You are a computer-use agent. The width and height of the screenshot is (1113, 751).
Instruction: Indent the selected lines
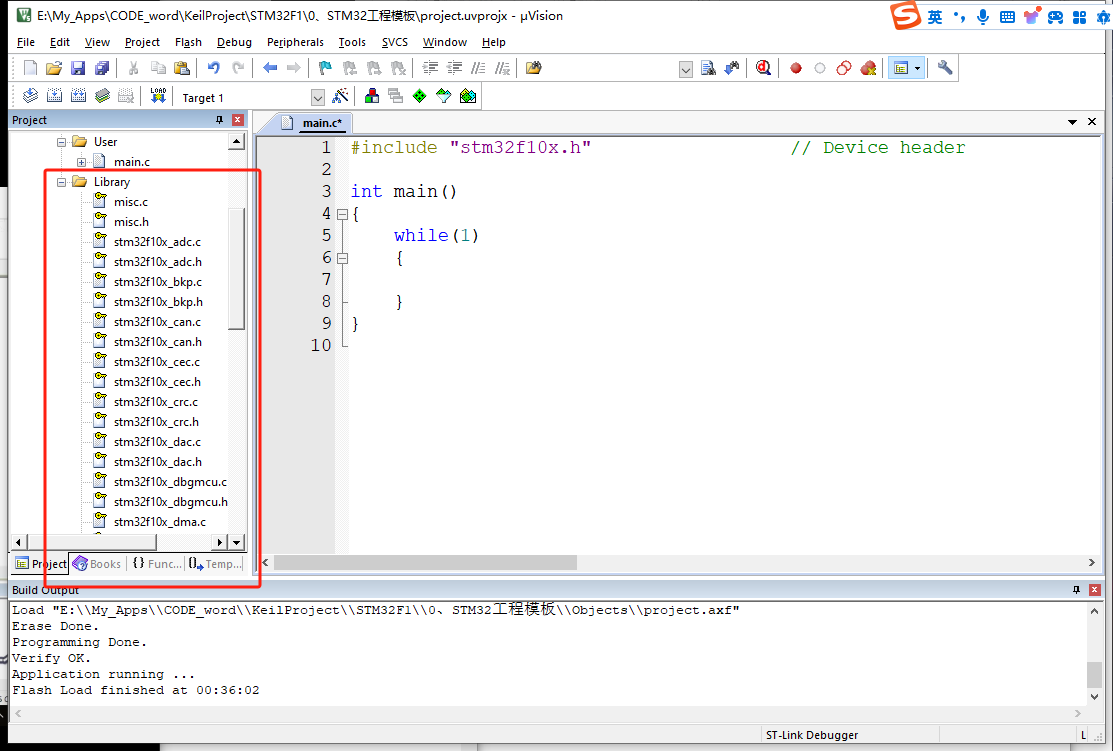[430, 68]
